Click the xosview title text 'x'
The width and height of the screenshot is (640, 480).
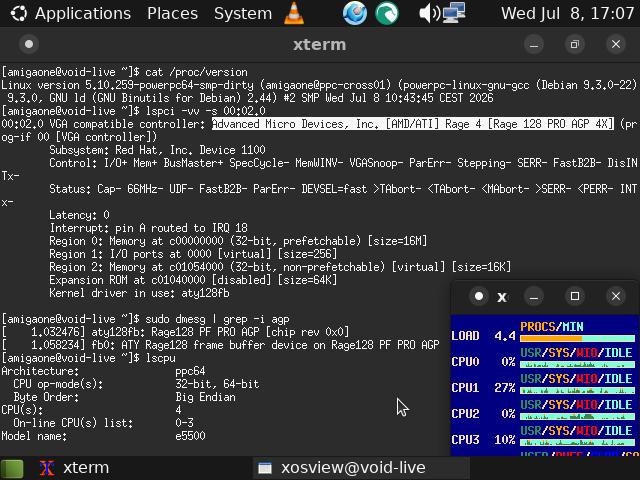[502, 297]
